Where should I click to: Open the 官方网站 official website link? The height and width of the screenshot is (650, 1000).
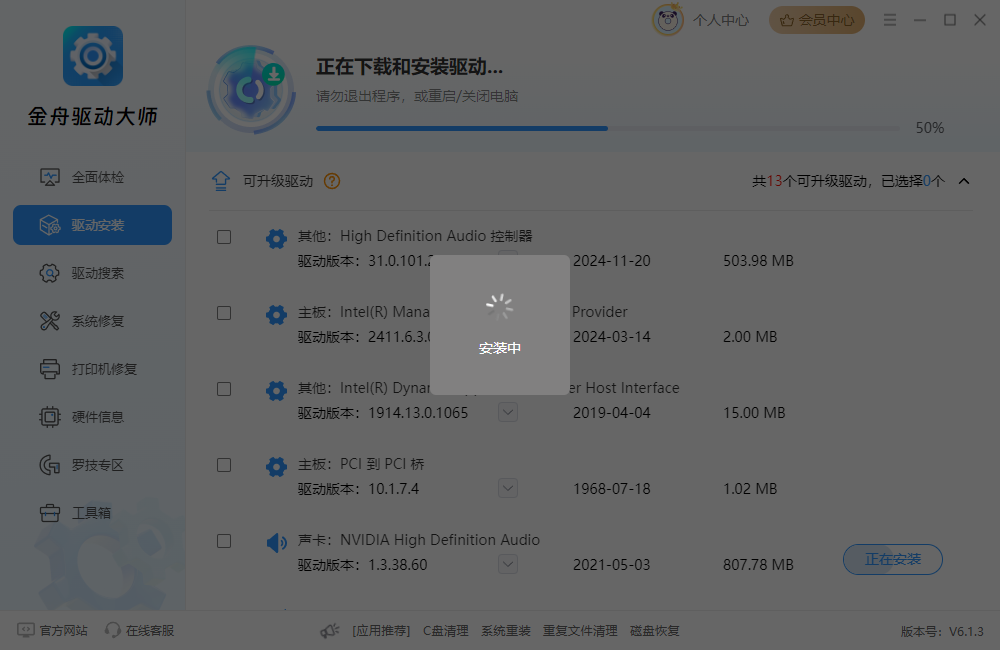pos(63,631)
